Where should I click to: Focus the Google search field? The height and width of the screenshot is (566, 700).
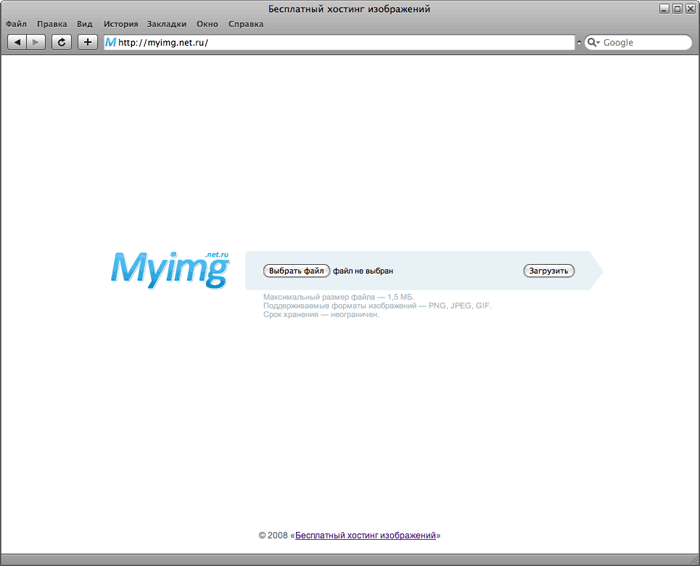coord(640,43)
